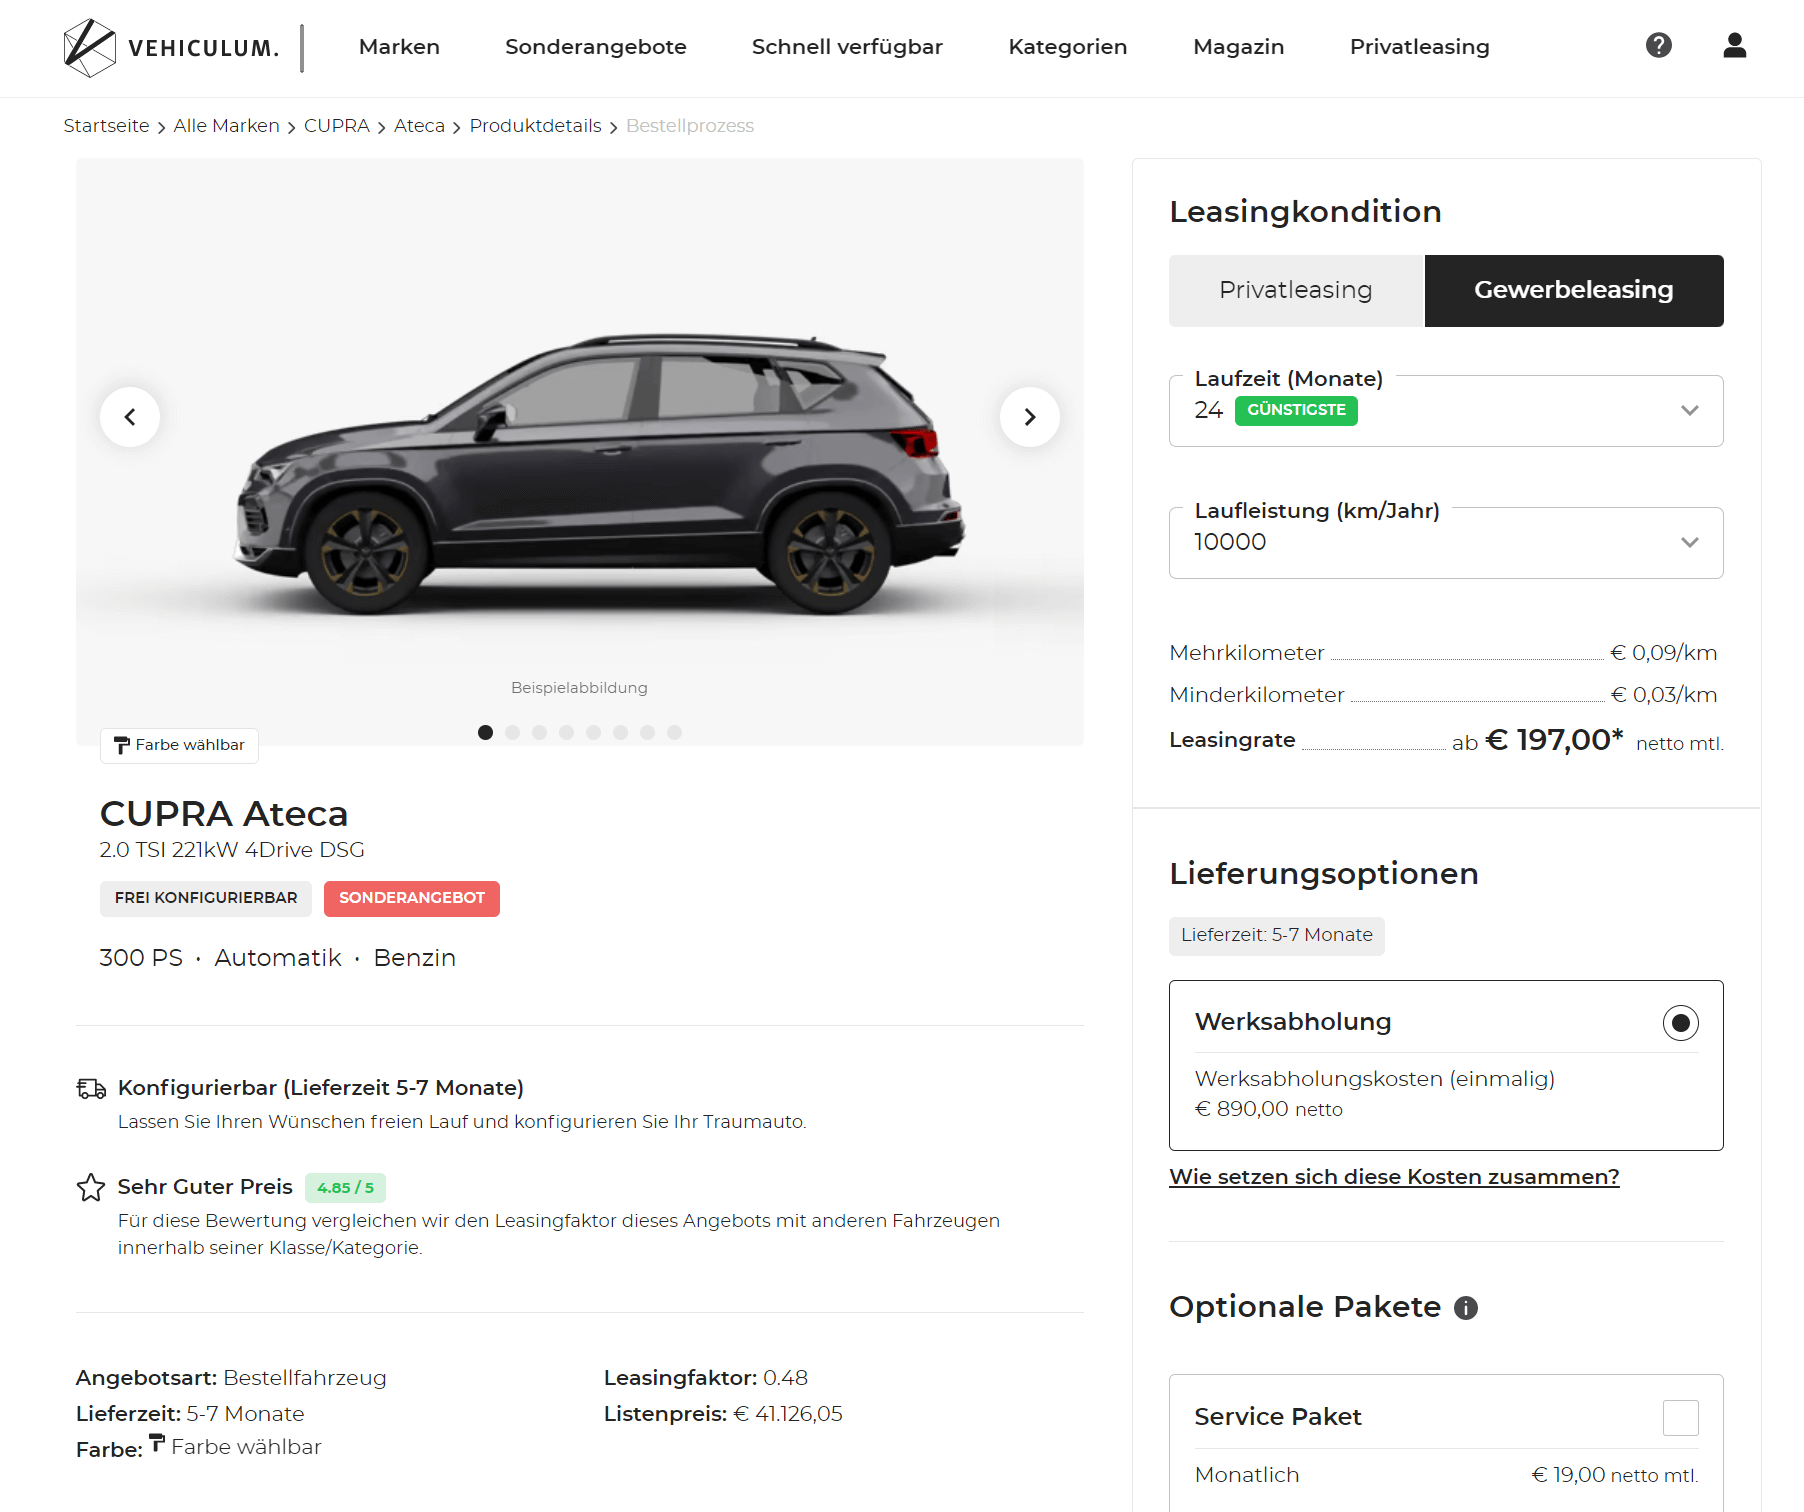Click the Beispielabbildung caption
1804x1512 pixels.
579,688
